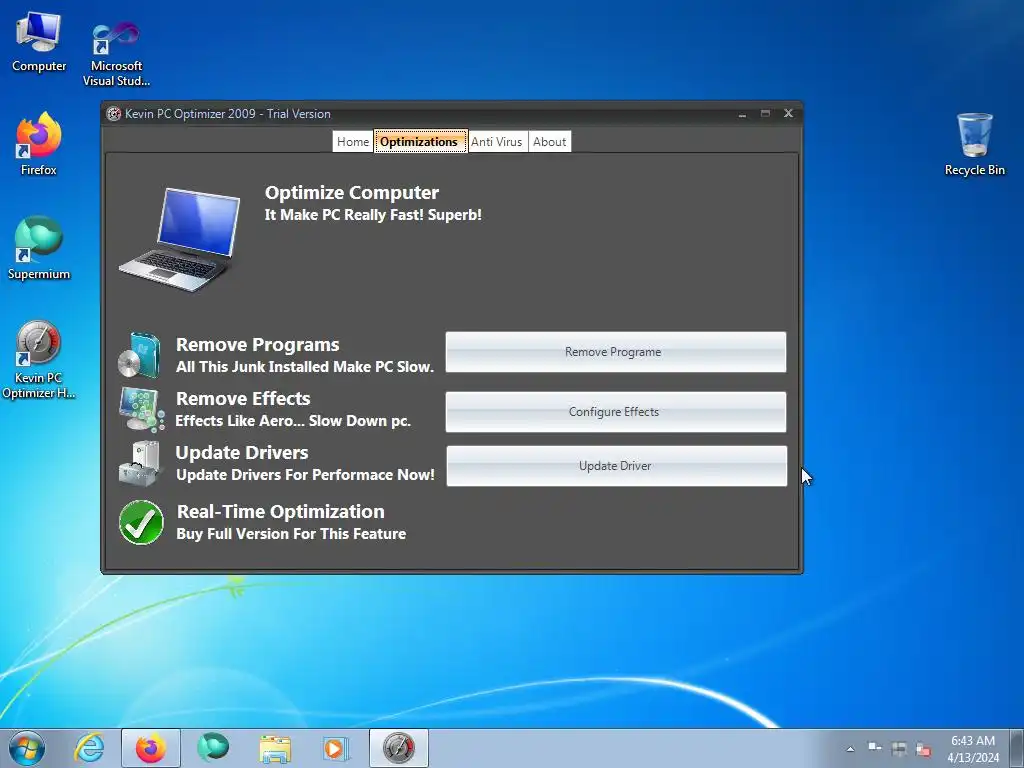Viewport: 1024px width, 768px height.
Task: Select the Supermium desktop shortcut
Action: point(39,248)
